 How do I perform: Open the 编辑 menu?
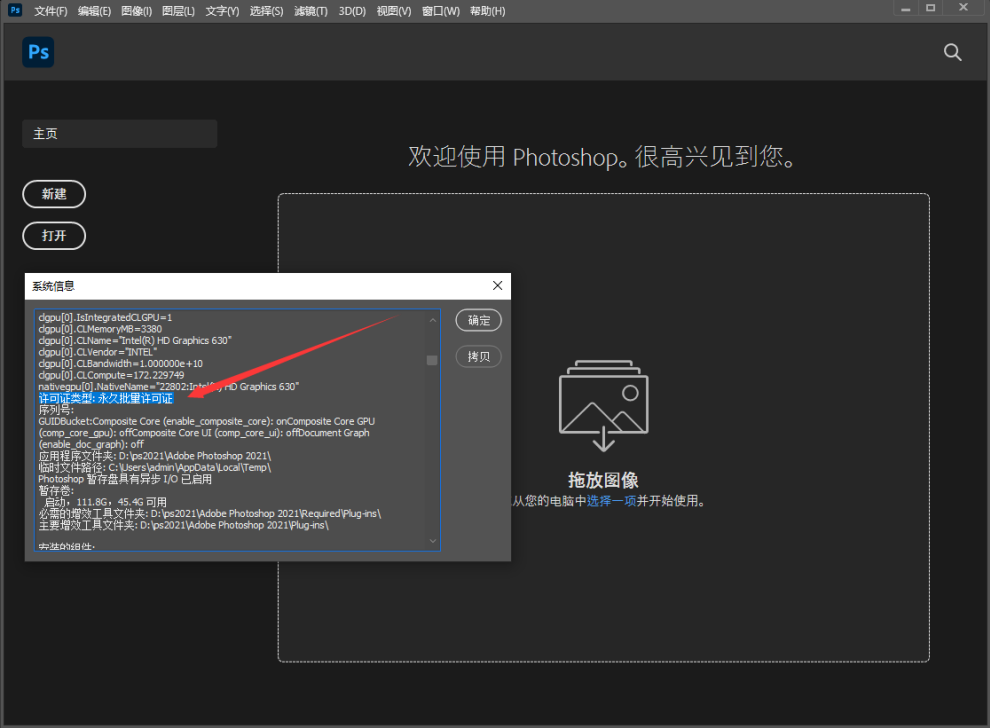(94, 10)
